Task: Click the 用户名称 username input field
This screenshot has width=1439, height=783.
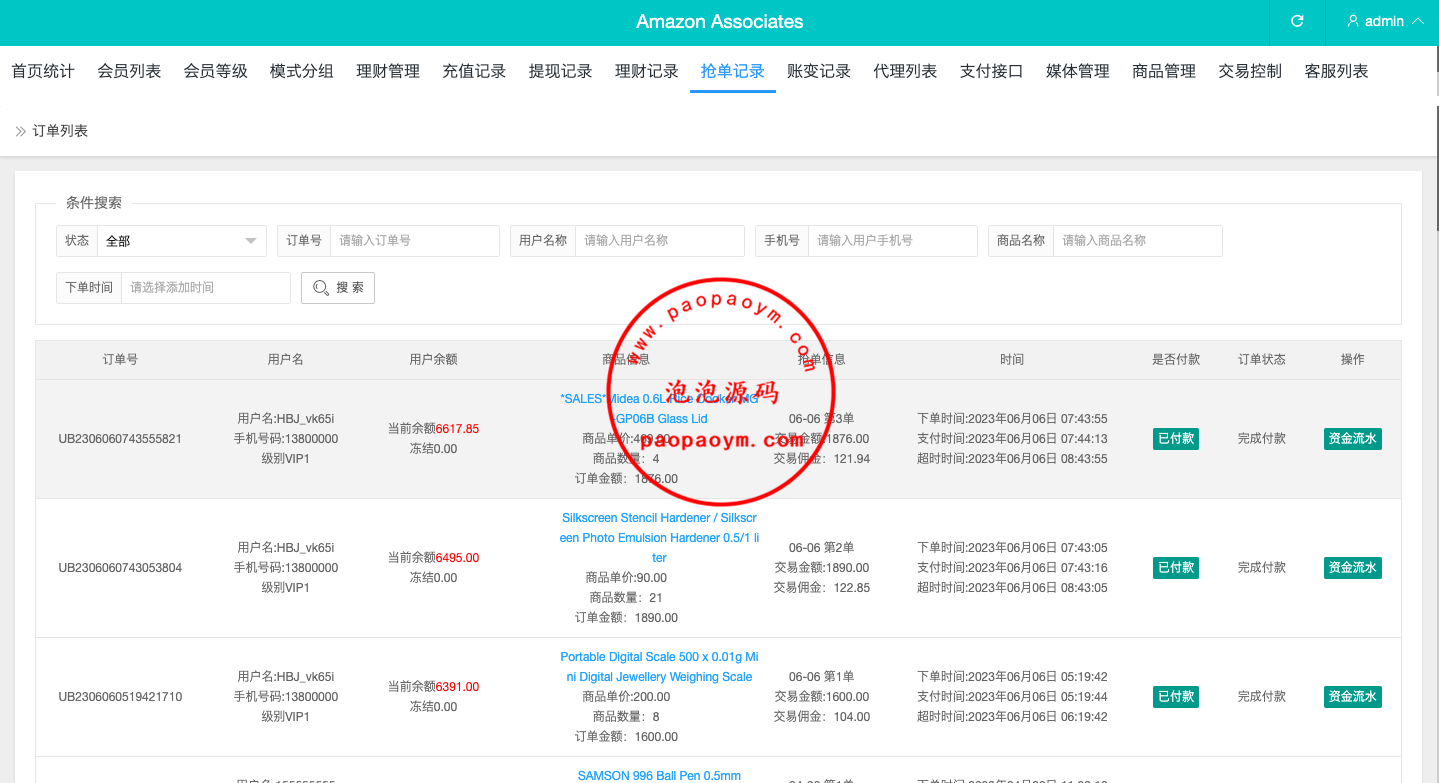Action: pyautogui.click(x=659, y=241)
